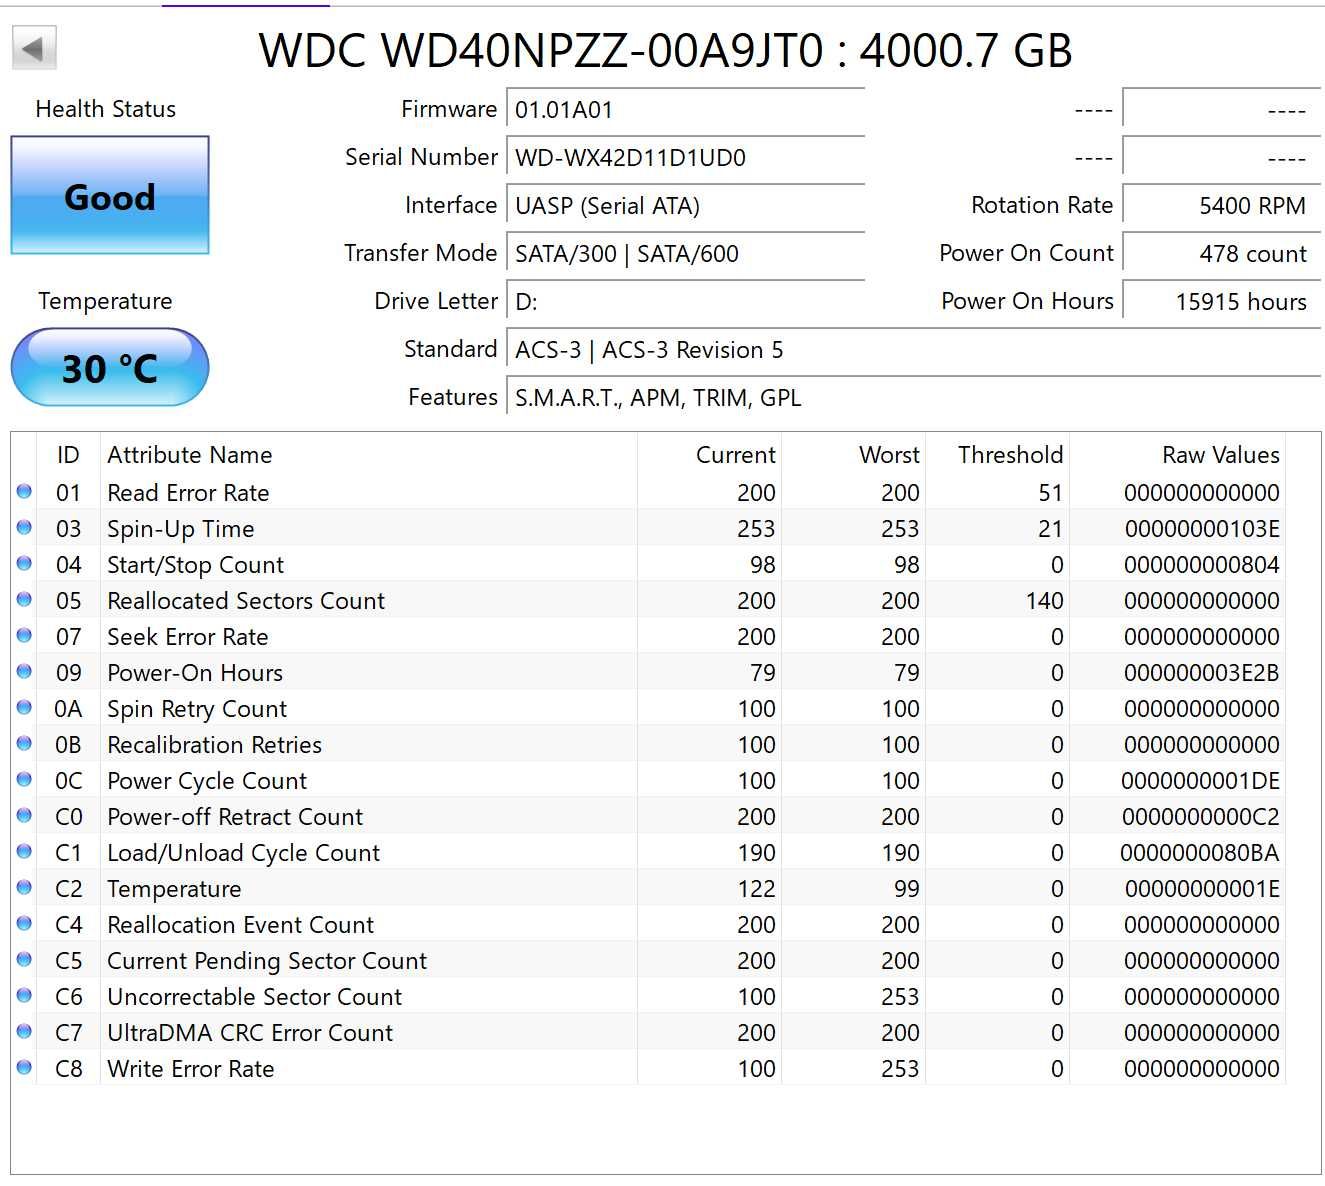Click the status dot for Recalibration Retries
Viewport: 1325px width, 1186px height.
pyautogui.click(x=24, y=743)
